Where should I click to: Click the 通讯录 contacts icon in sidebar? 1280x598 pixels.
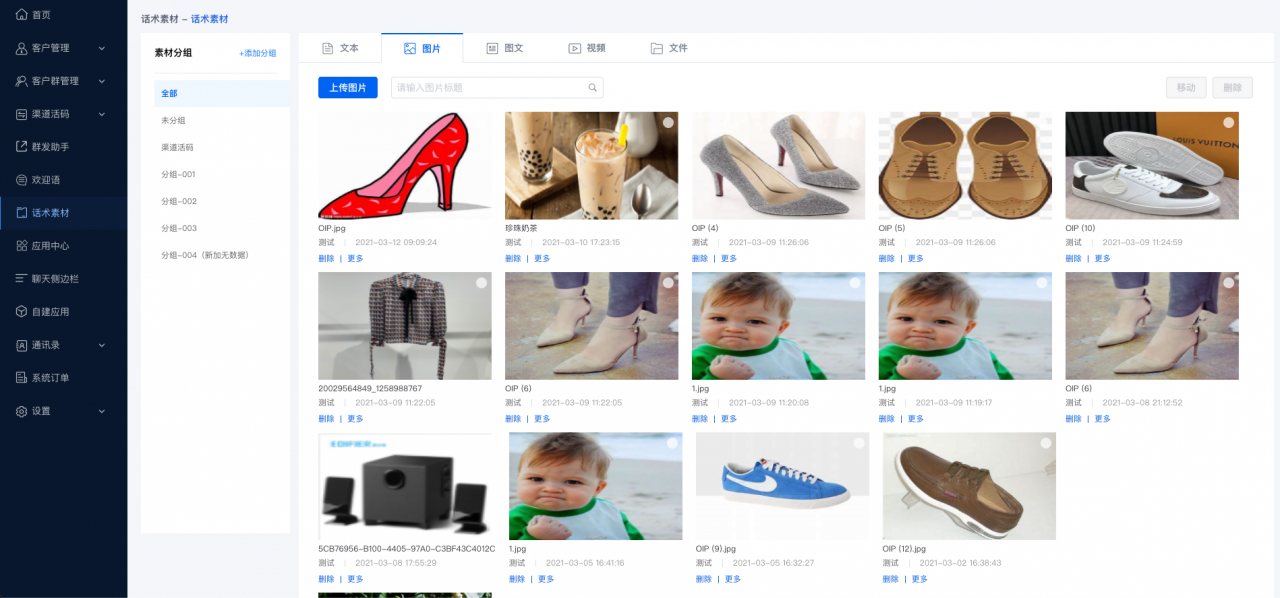tap(22, 345)
